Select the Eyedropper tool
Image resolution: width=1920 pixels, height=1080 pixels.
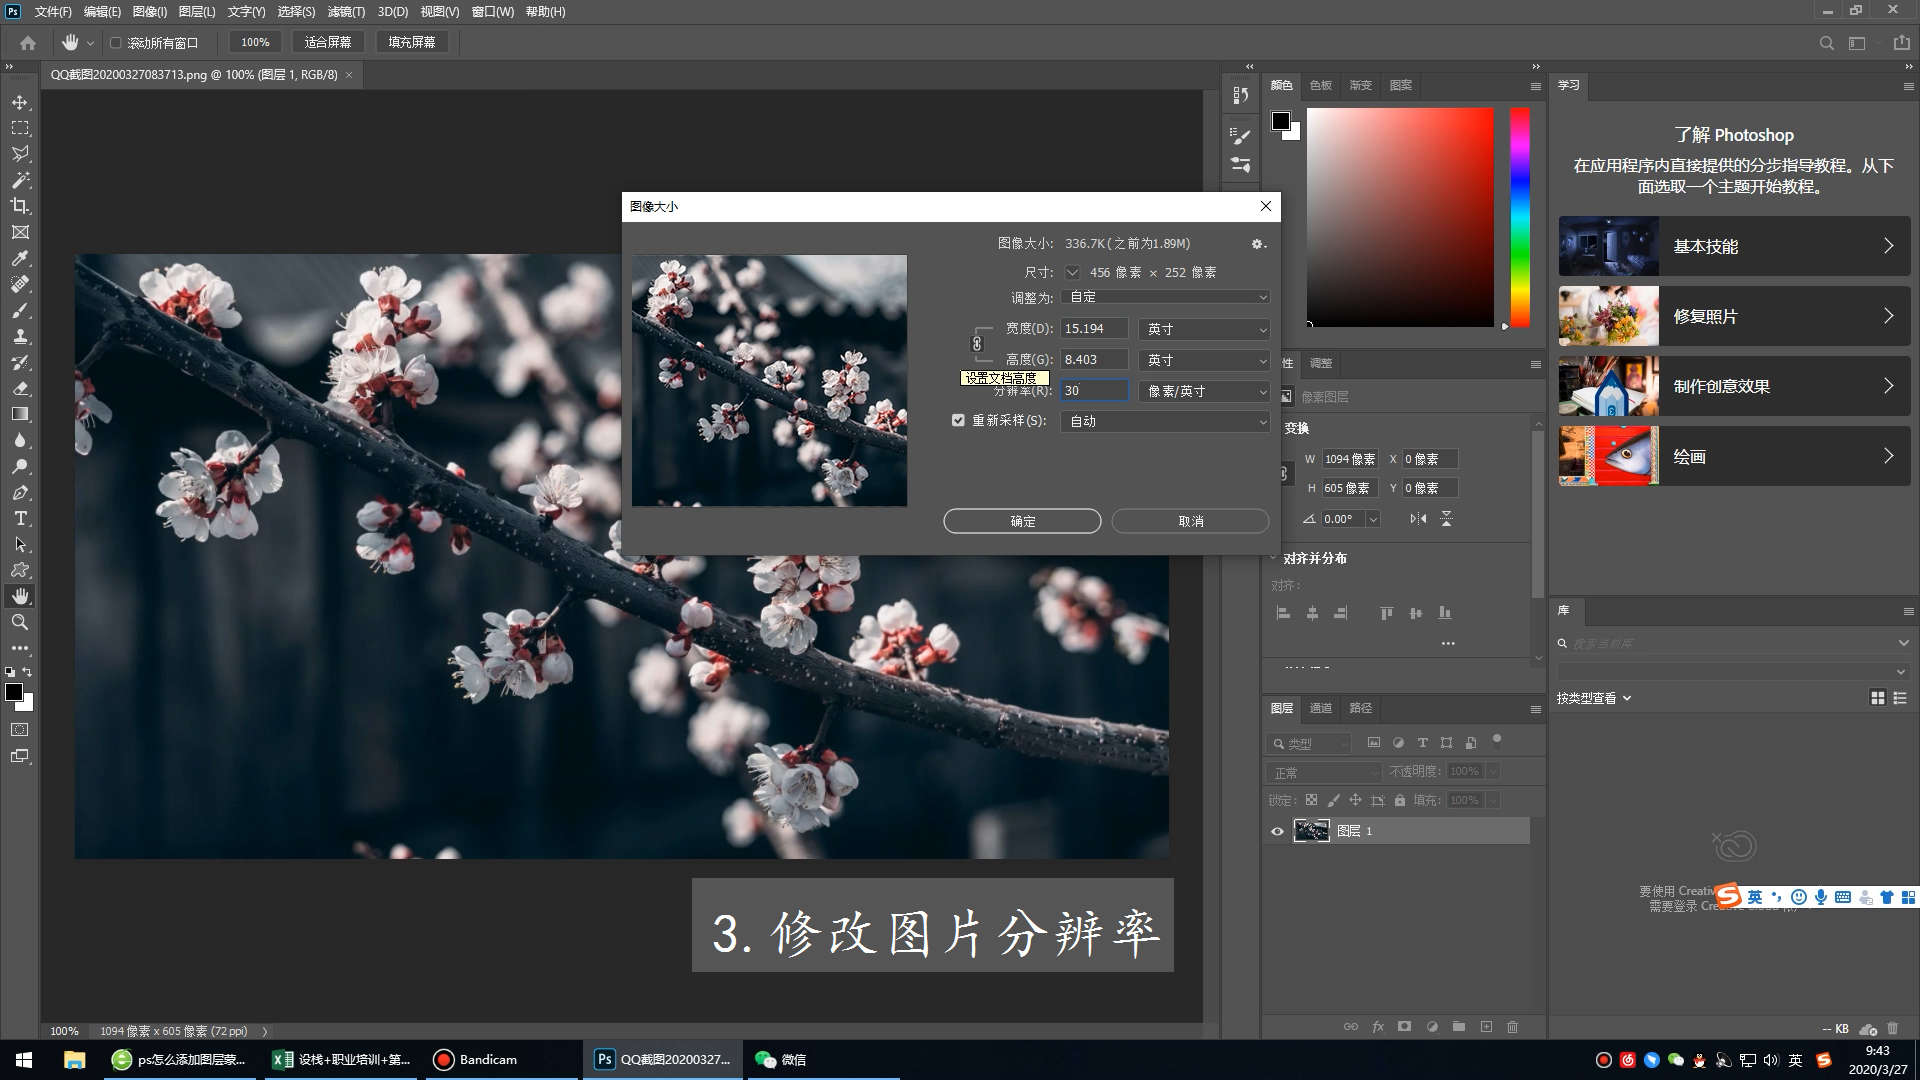20,258
